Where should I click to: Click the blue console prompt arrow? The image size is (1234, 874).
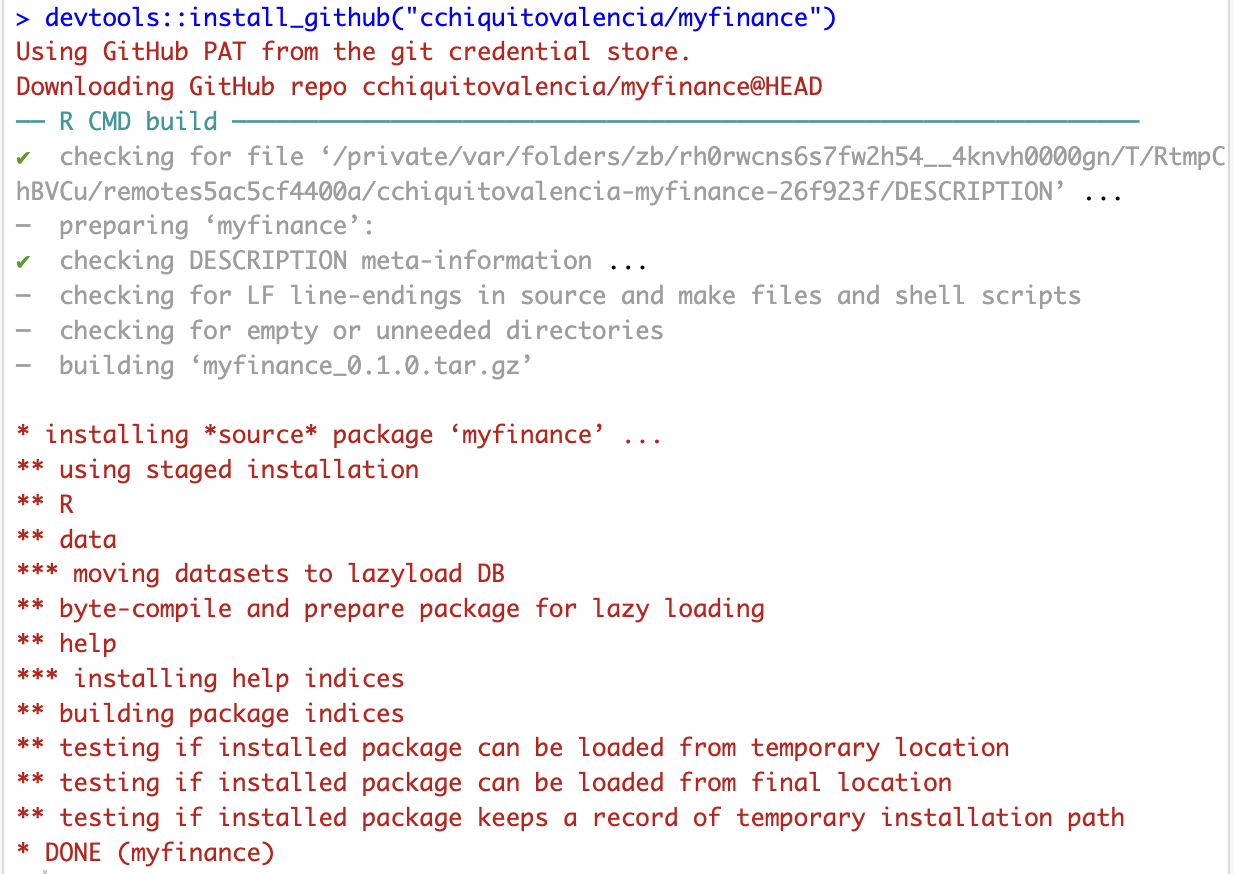(23, 17)
